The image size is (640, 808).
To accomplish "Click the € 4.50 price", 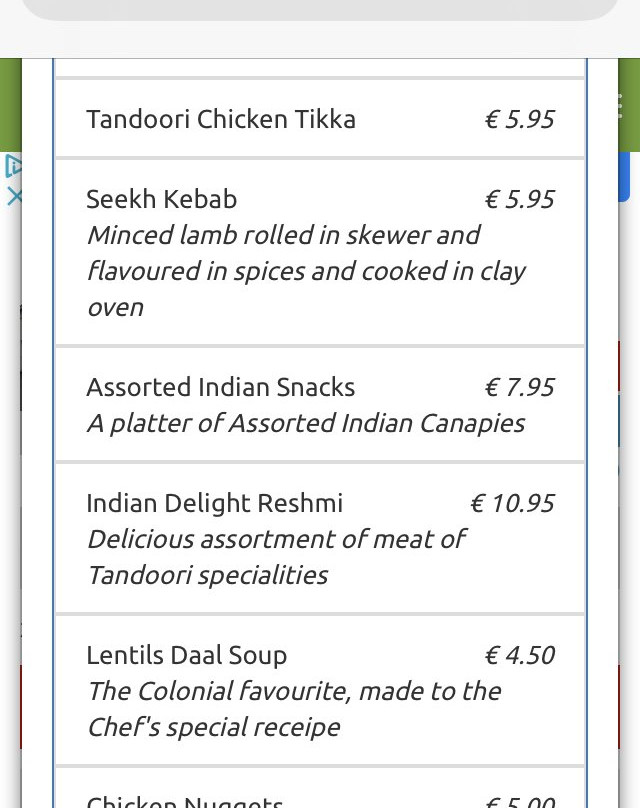I will tap(519, 655).
